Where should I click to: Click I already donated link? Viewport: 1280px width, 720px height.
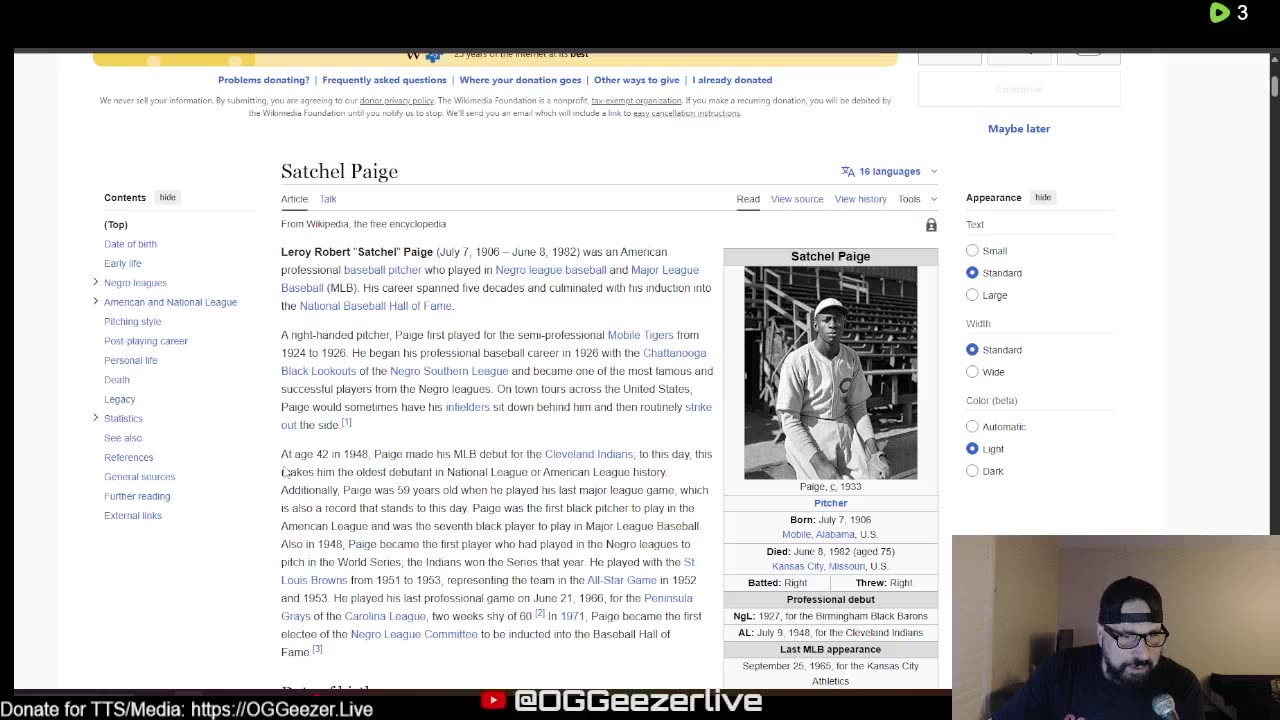(x=732, y=80)
